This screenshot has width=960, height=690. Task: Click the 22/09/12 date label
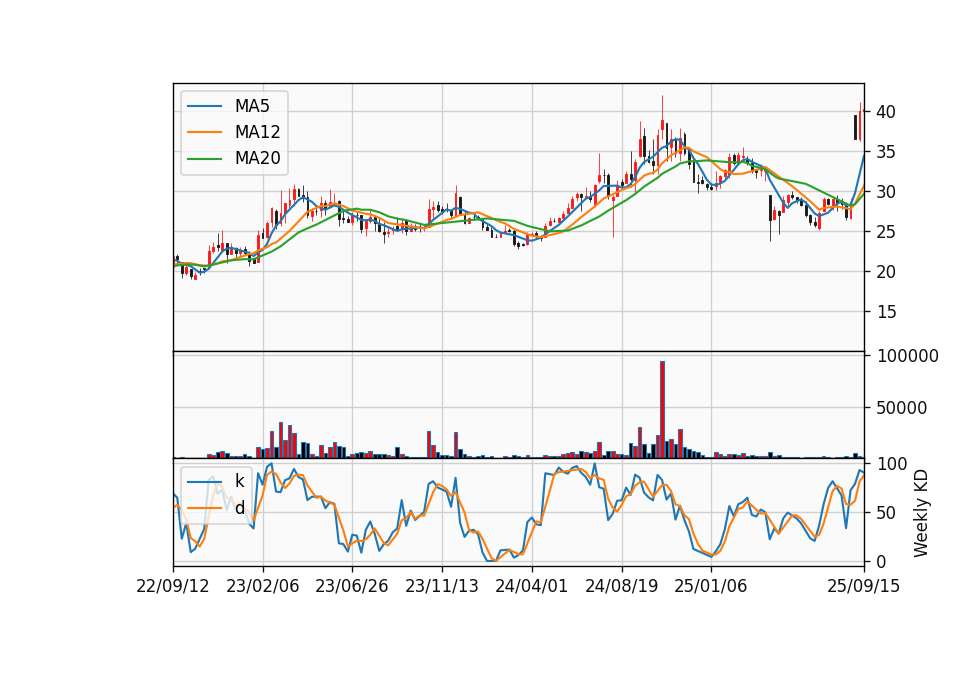click(173, 586)
